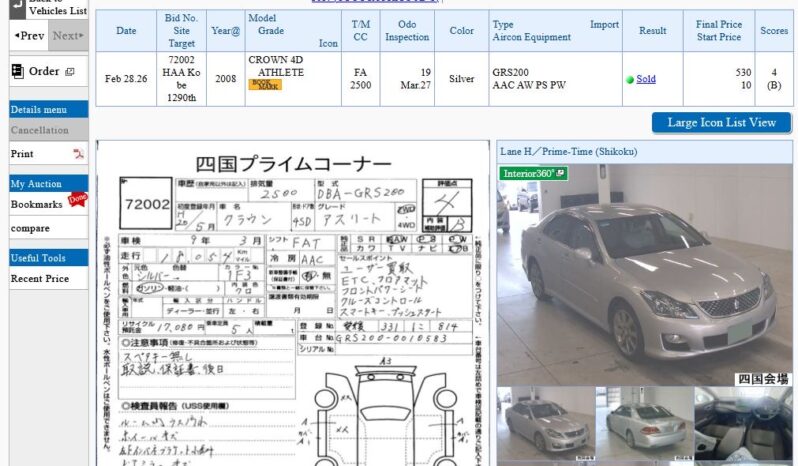Select the rear-view thumbnail photo
798x466 pixels.
644,425
